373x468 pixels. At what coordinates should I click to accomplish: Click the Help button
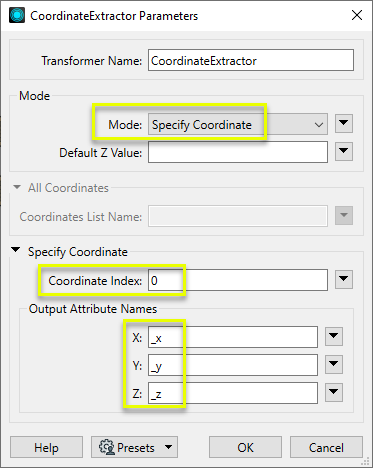coord(46,447)
